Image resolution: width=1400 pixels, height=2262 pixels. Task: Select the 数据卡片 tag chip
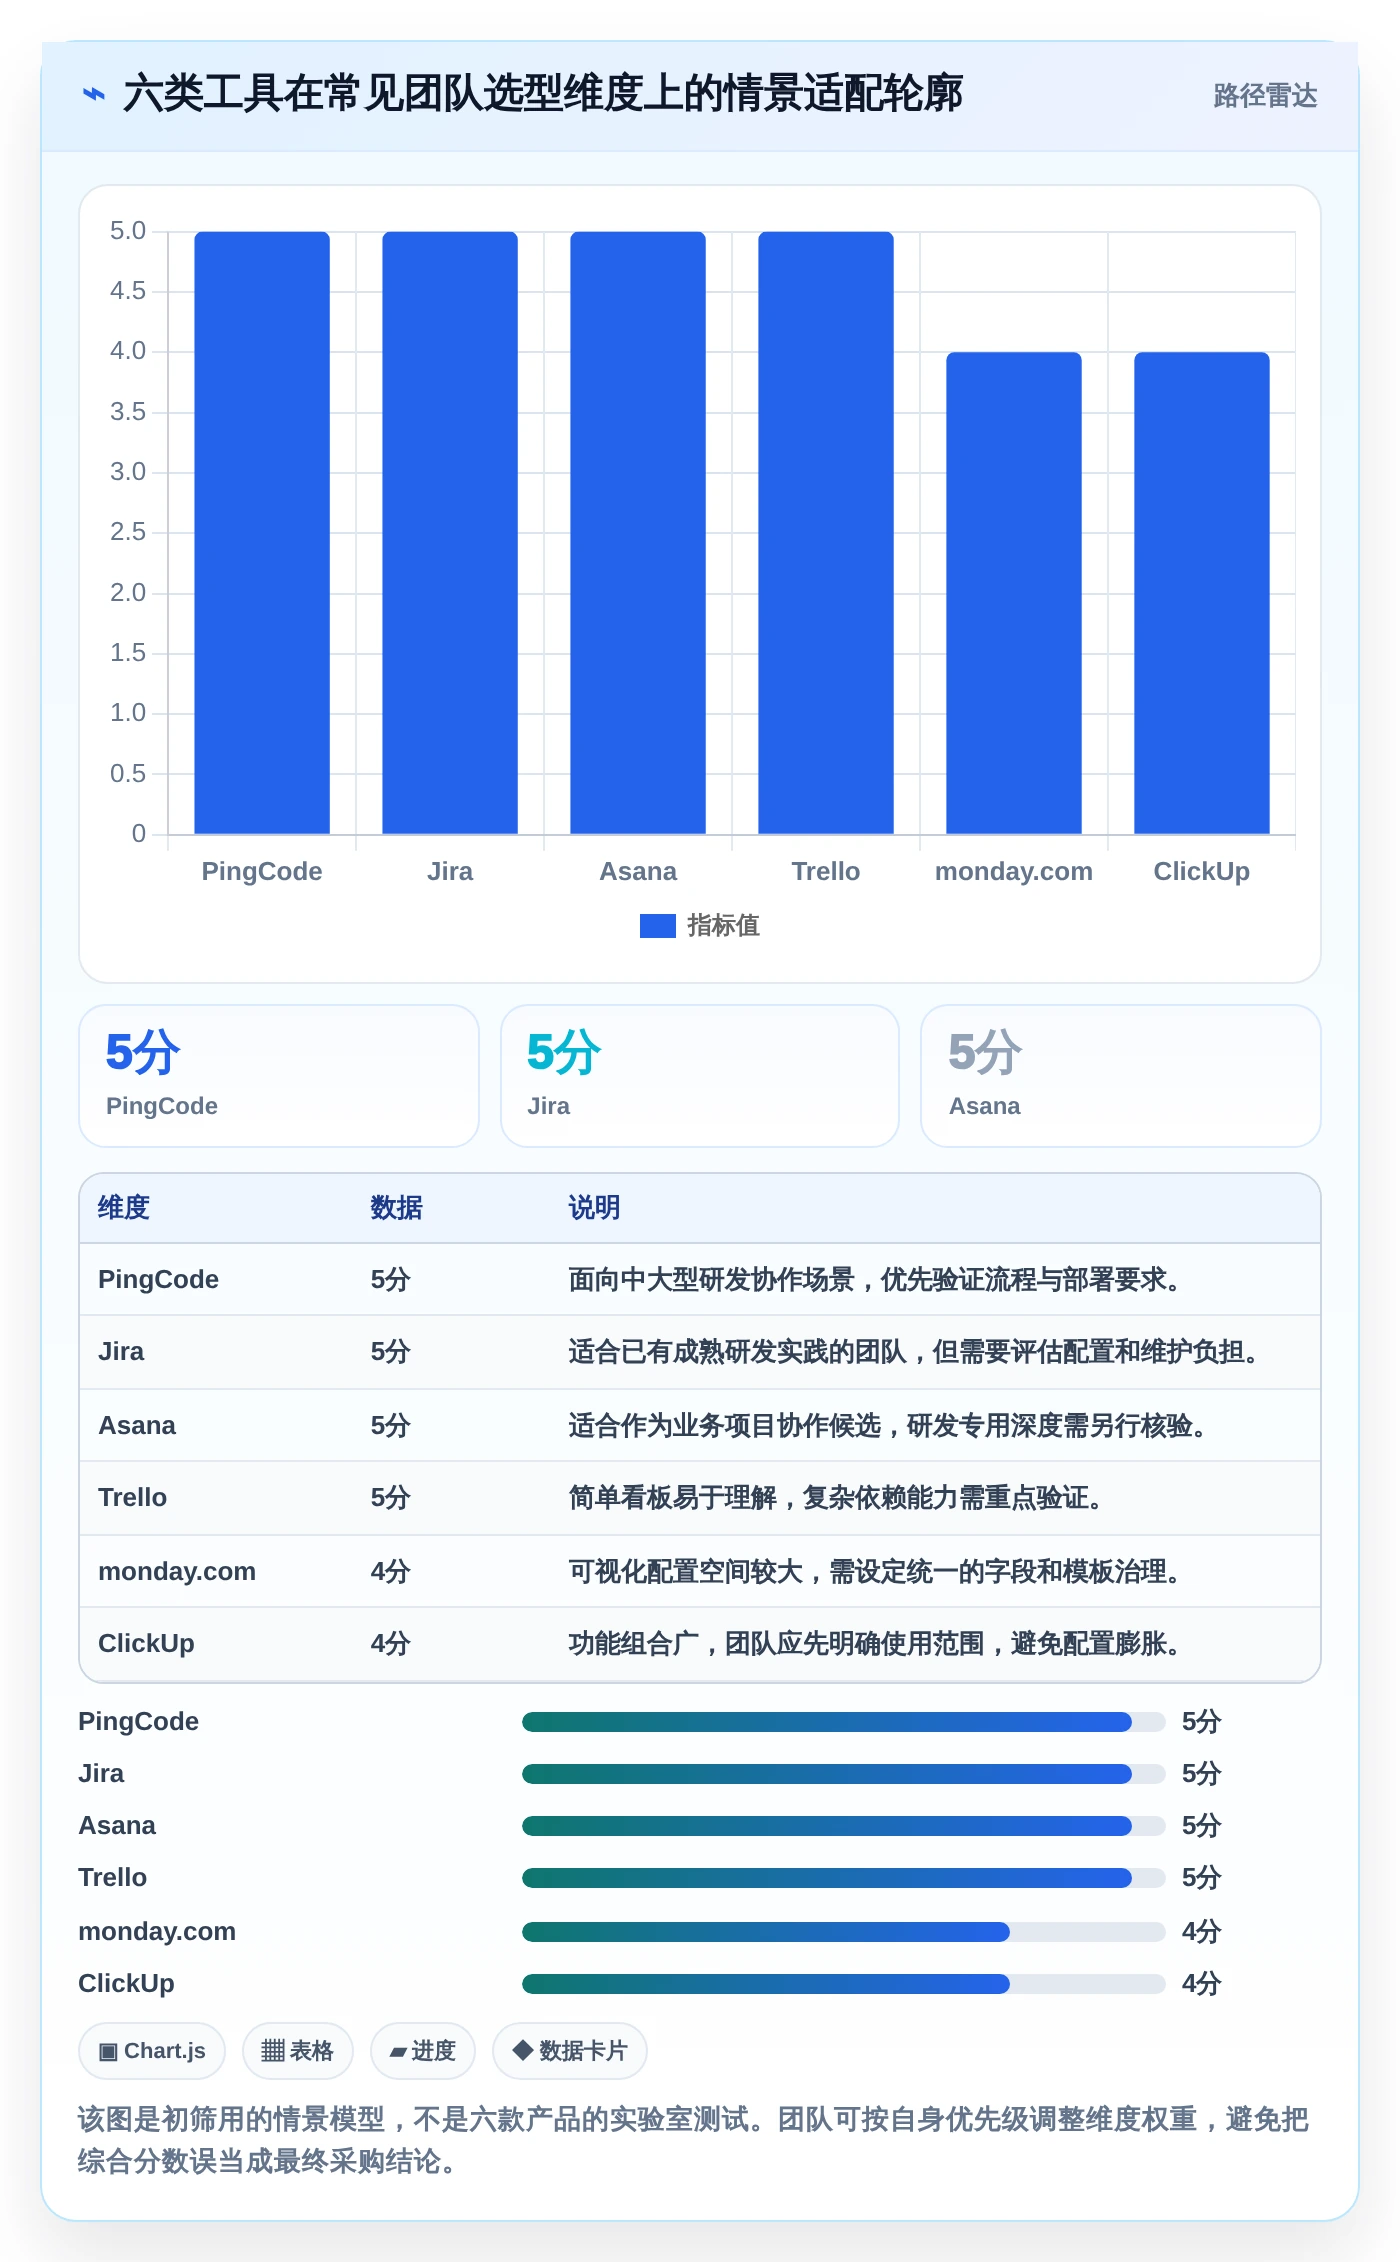click(x=570, y=2051)
